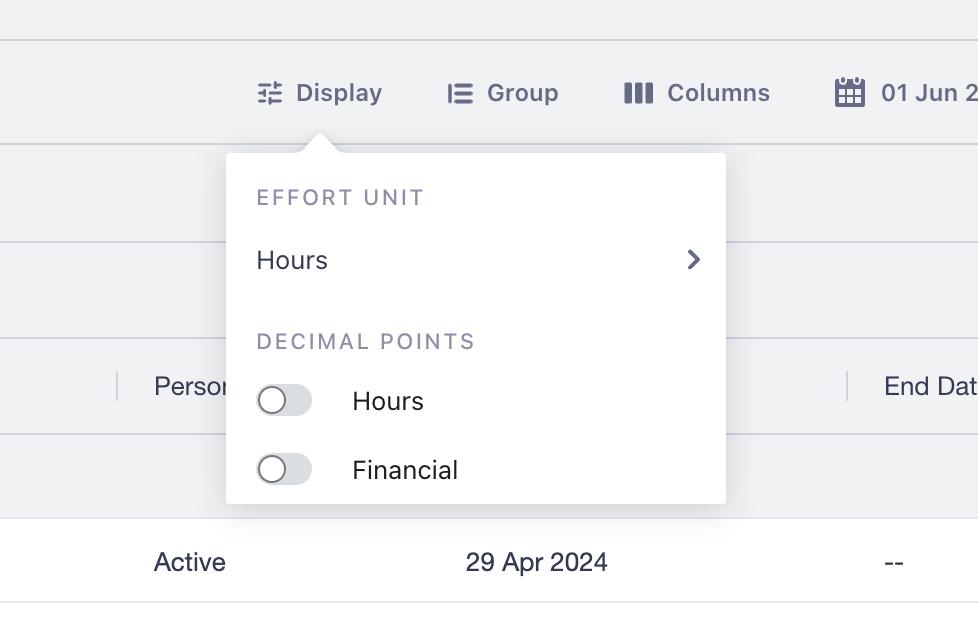Viewport: 978px width, 634px height.
Task: Select the Active status cell
Action: (190, 562)
